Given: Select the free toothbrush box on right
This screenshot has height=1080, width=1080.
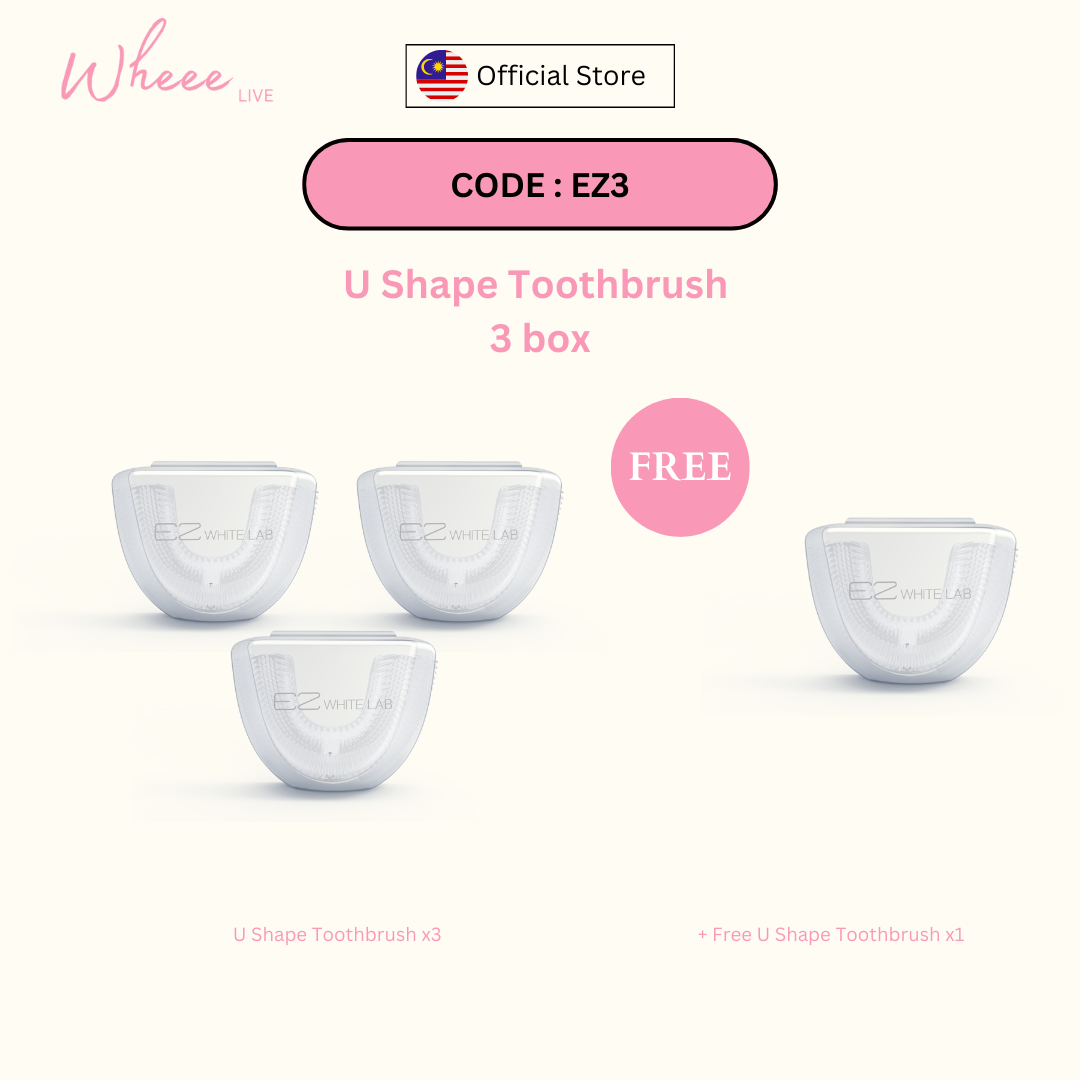Looking at the screenshot, I should (911, 601).
